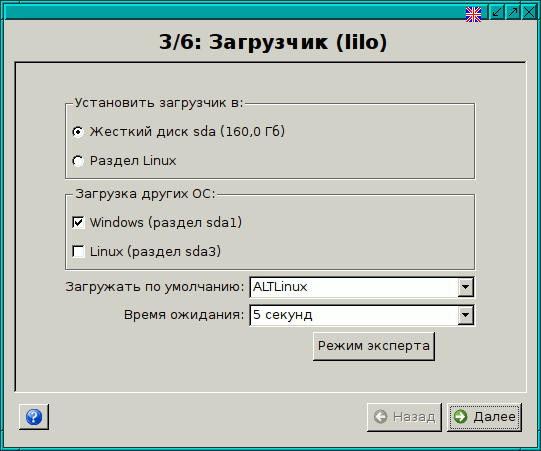Enable the Linux (раздел sda3) checkbox
Viewport: 541px width, 451px height.
click(x=78, y=251)
